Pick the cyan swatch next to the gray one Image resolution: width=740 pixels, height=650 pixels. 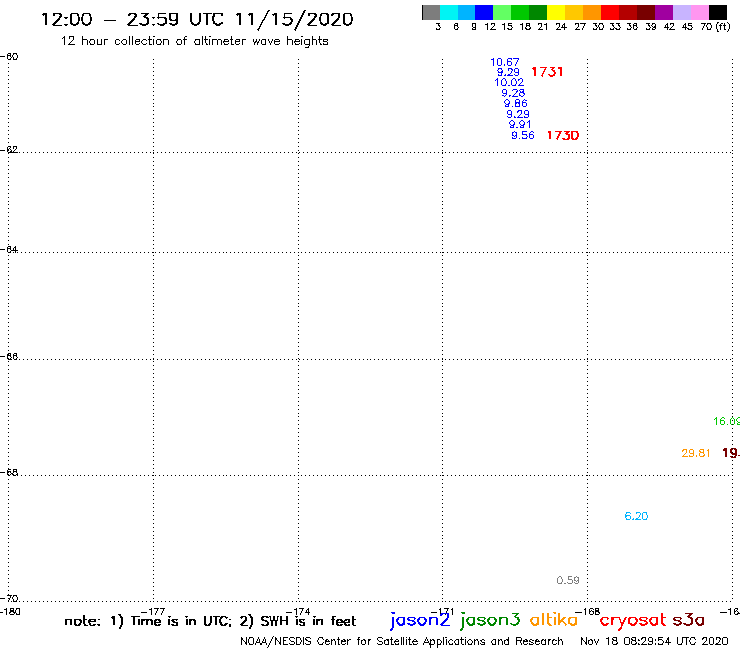449,12
